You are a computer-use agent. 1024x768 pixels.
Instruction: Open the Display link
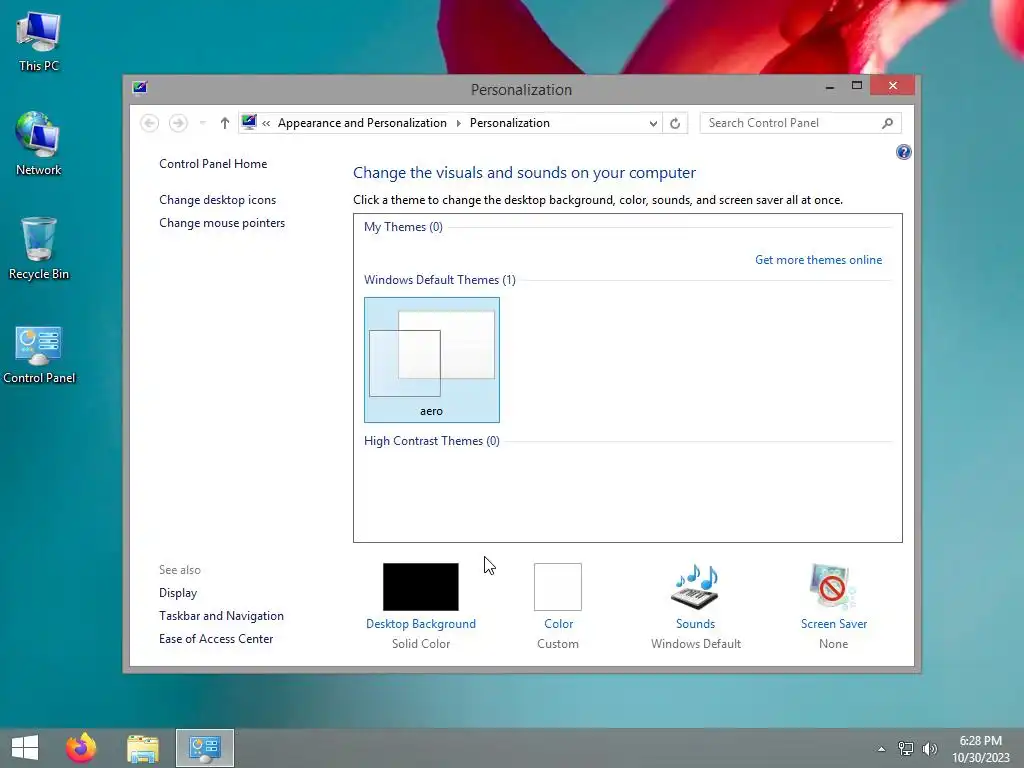point(178,593)
